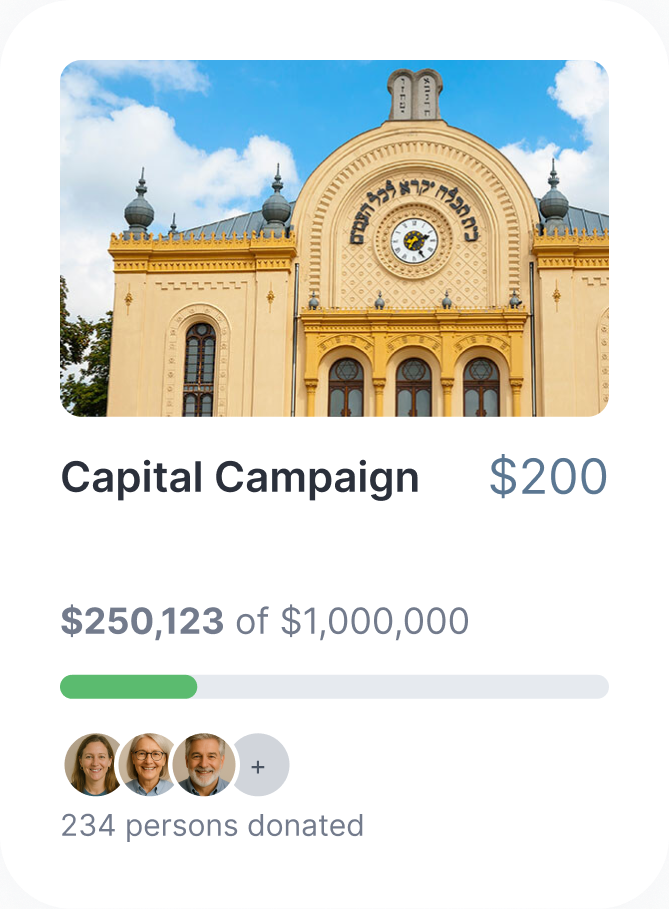Click the center Star of David arched window
The height and width of the screenshot is (909, 669).
point(413,386)
